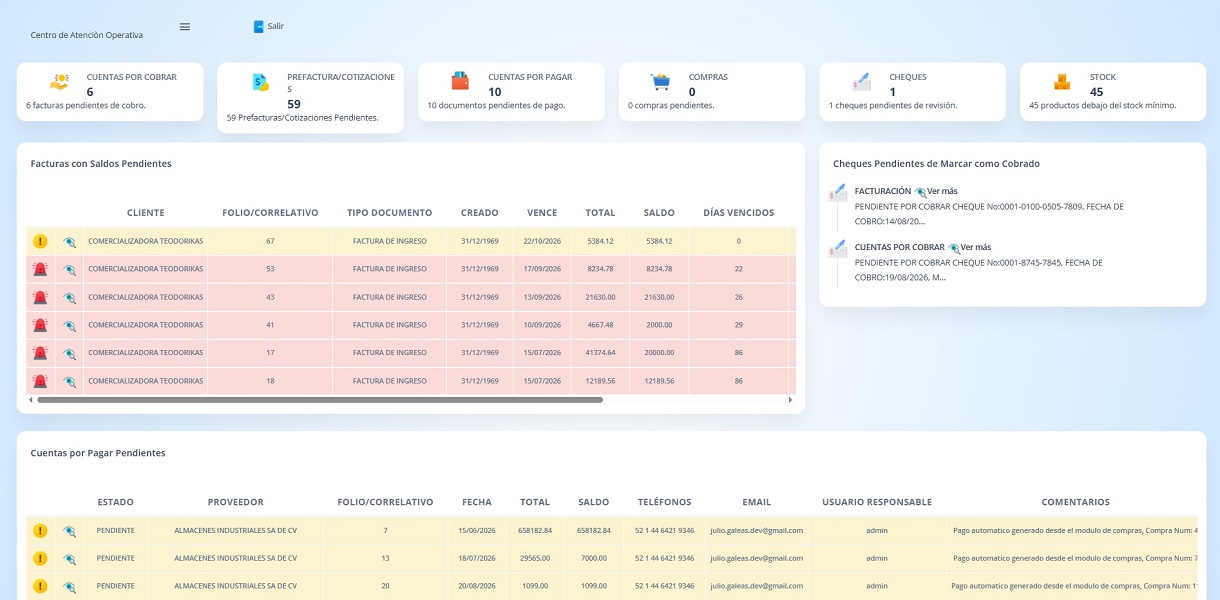Screen dimensions: 1220x600
Task: Sort invoices by SALDO column header
Action: (x=659, y=213)
